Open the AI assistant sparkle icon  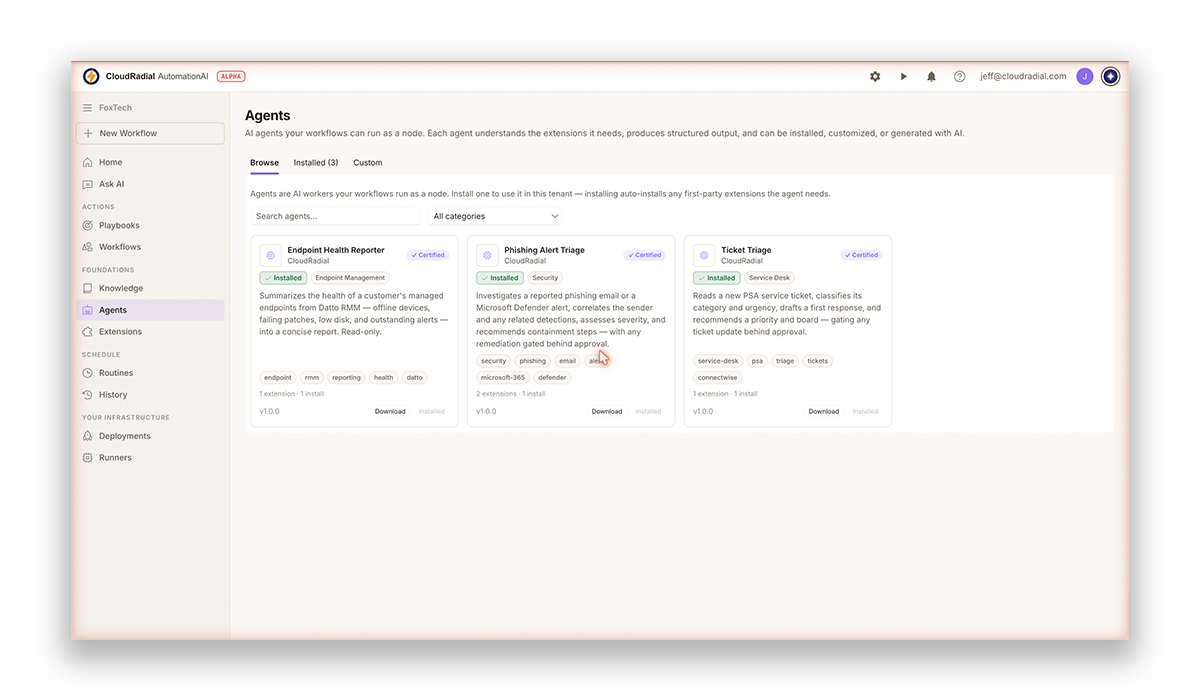coord(1110,76)
